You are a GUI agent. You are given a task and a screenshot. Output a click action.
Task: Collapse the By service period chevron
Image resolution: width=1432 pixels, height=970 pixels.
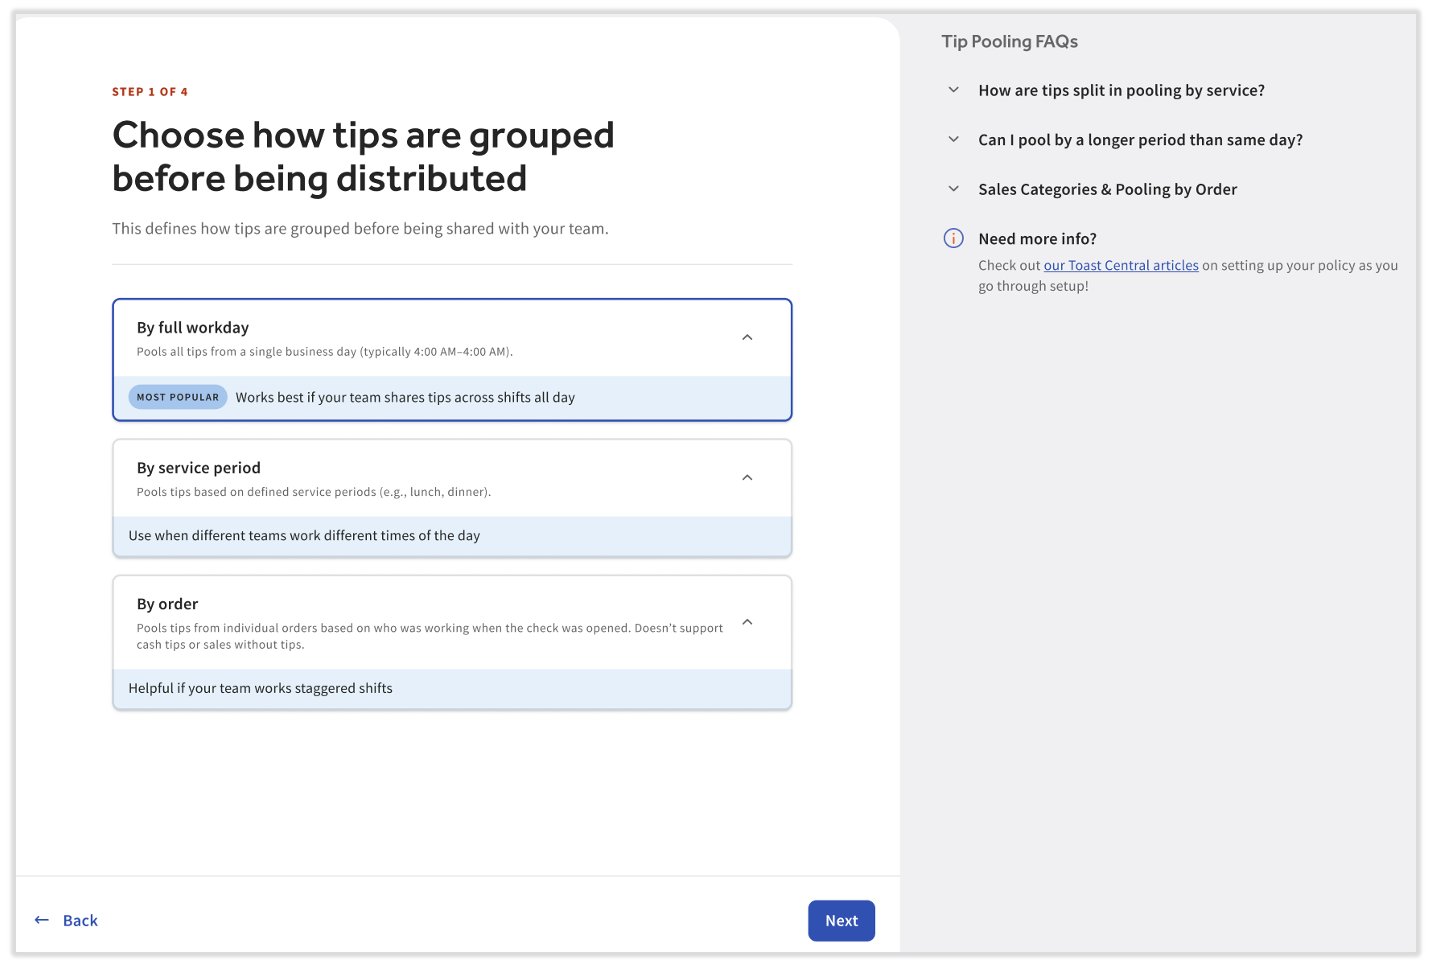[747, 478]
